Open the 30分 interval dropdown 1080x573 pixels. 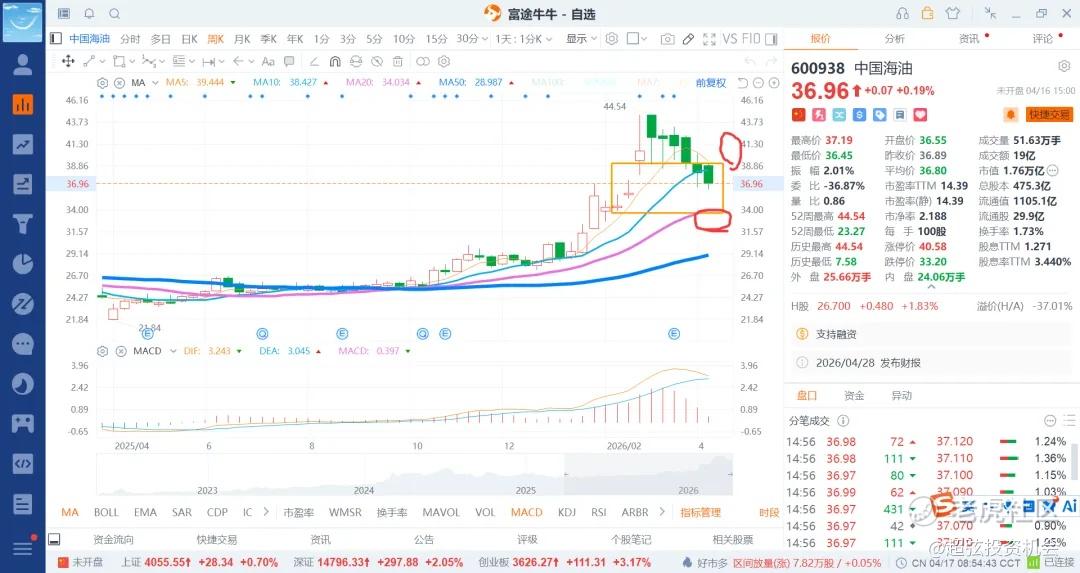472,39
